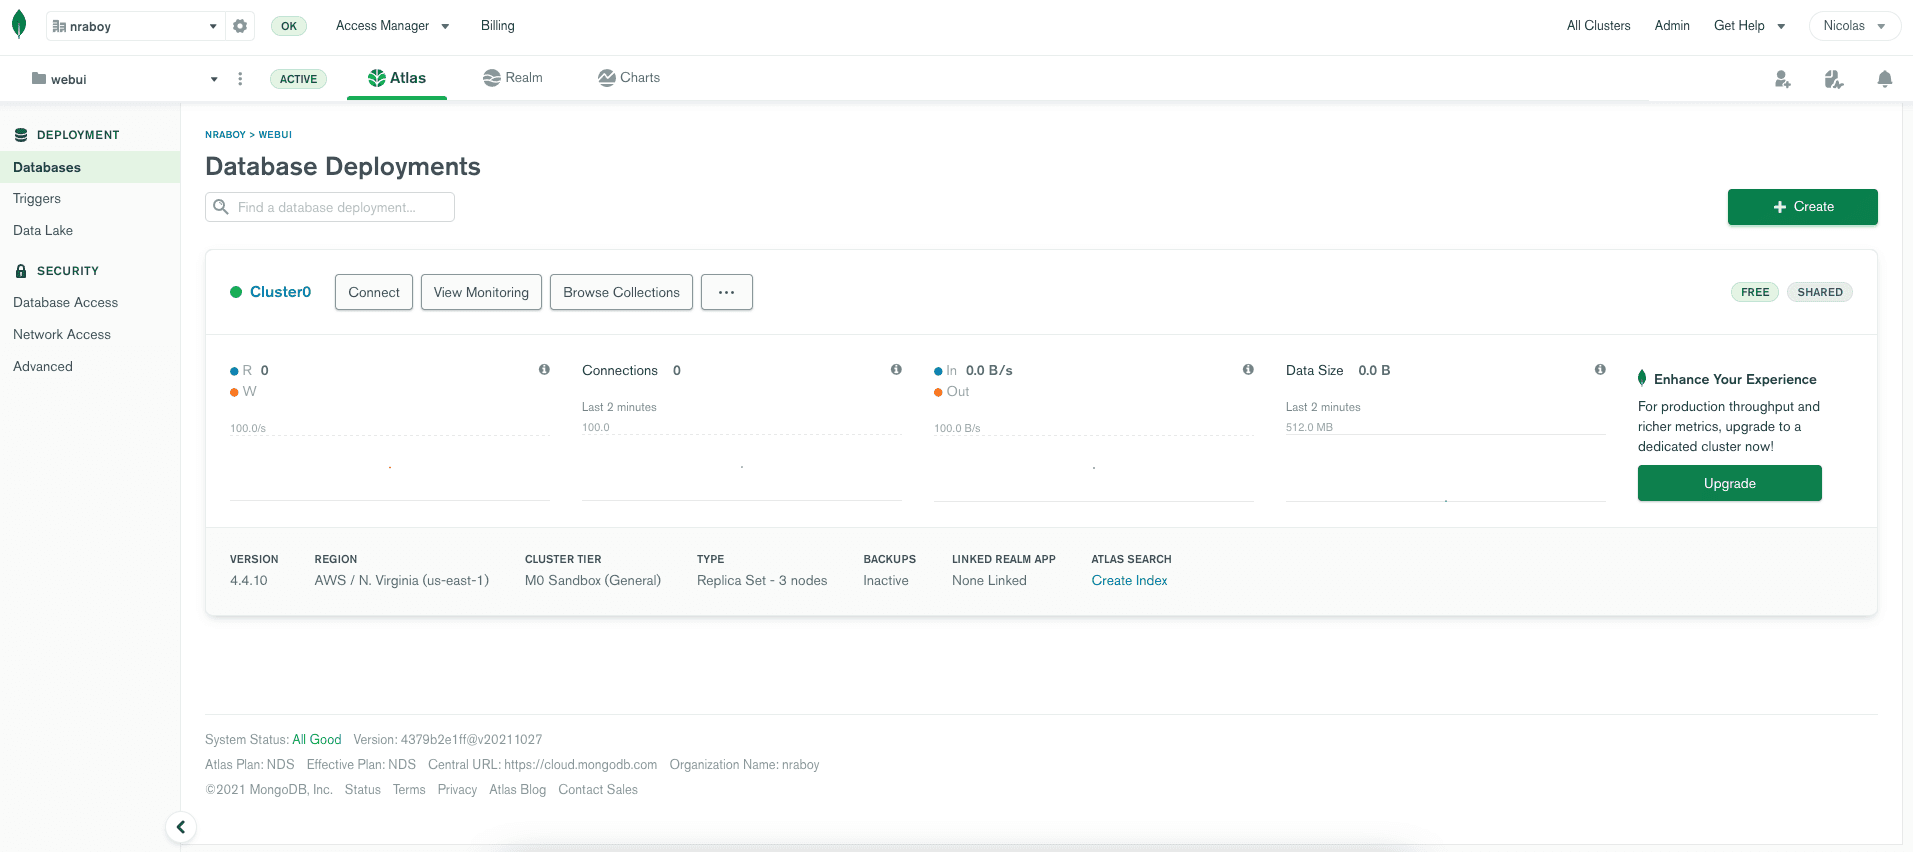Image resolution: width=1913 pixels, height=852 pixels.
Task: Open organization settings gear icon
Action: coord(240,26)
